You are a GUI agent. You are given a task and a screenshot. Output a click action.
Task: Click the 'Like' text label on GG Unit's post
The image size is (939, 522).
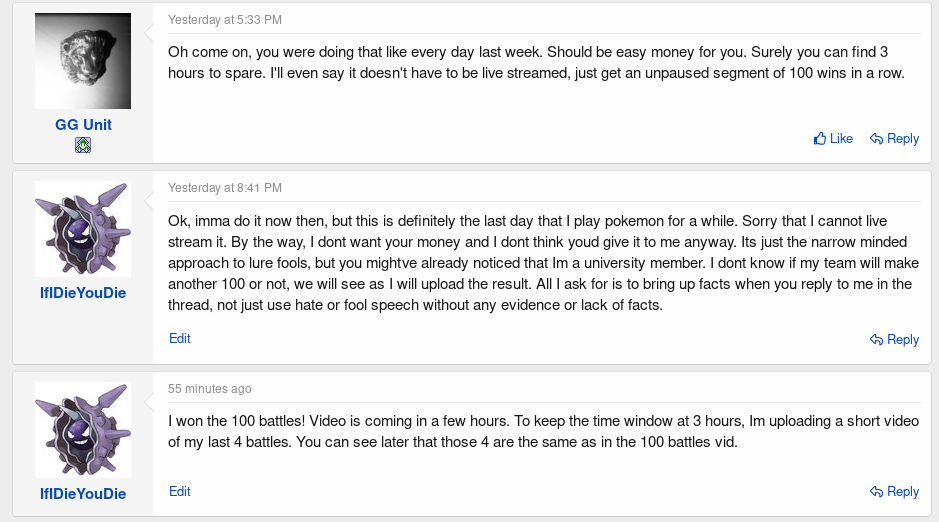pos(841,138)
